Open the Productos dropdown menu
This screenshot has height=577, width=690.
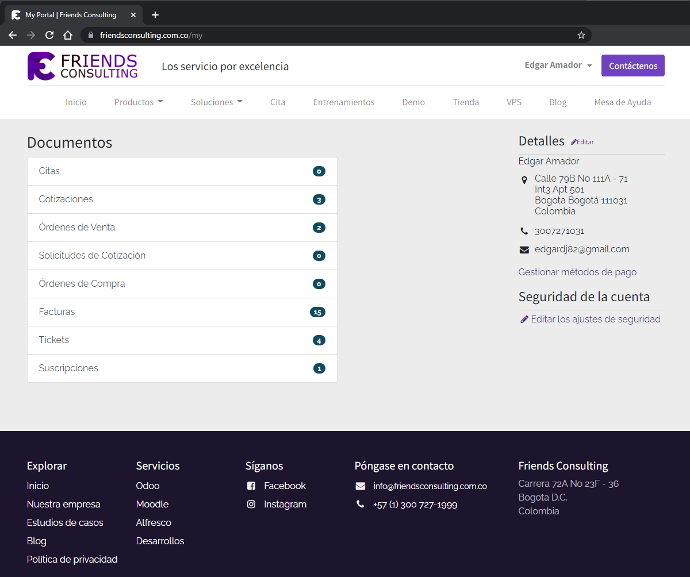point(138,102)
